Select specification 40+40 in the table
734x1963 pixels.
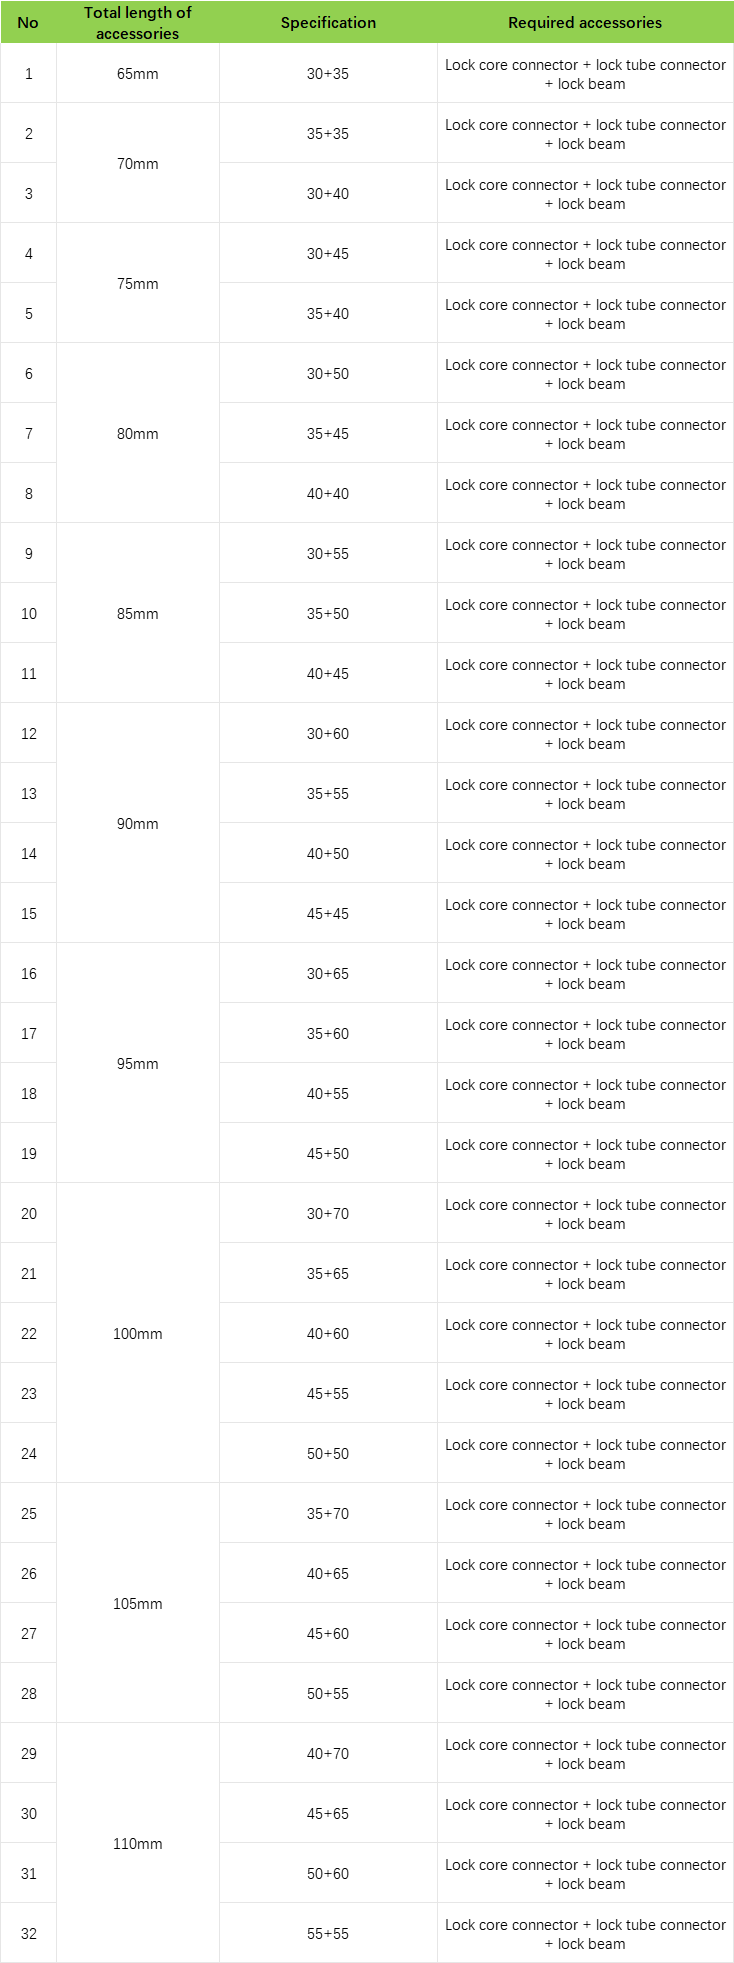[x=328, y=494]
